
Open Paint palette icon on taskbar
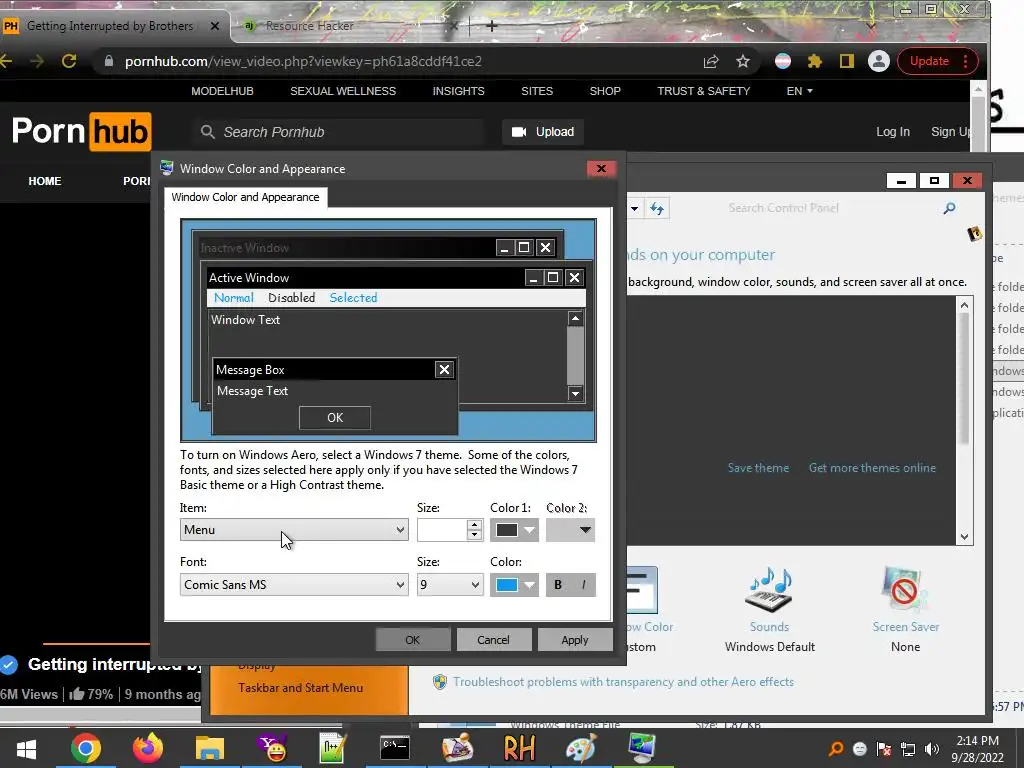[x=581, y=748]
